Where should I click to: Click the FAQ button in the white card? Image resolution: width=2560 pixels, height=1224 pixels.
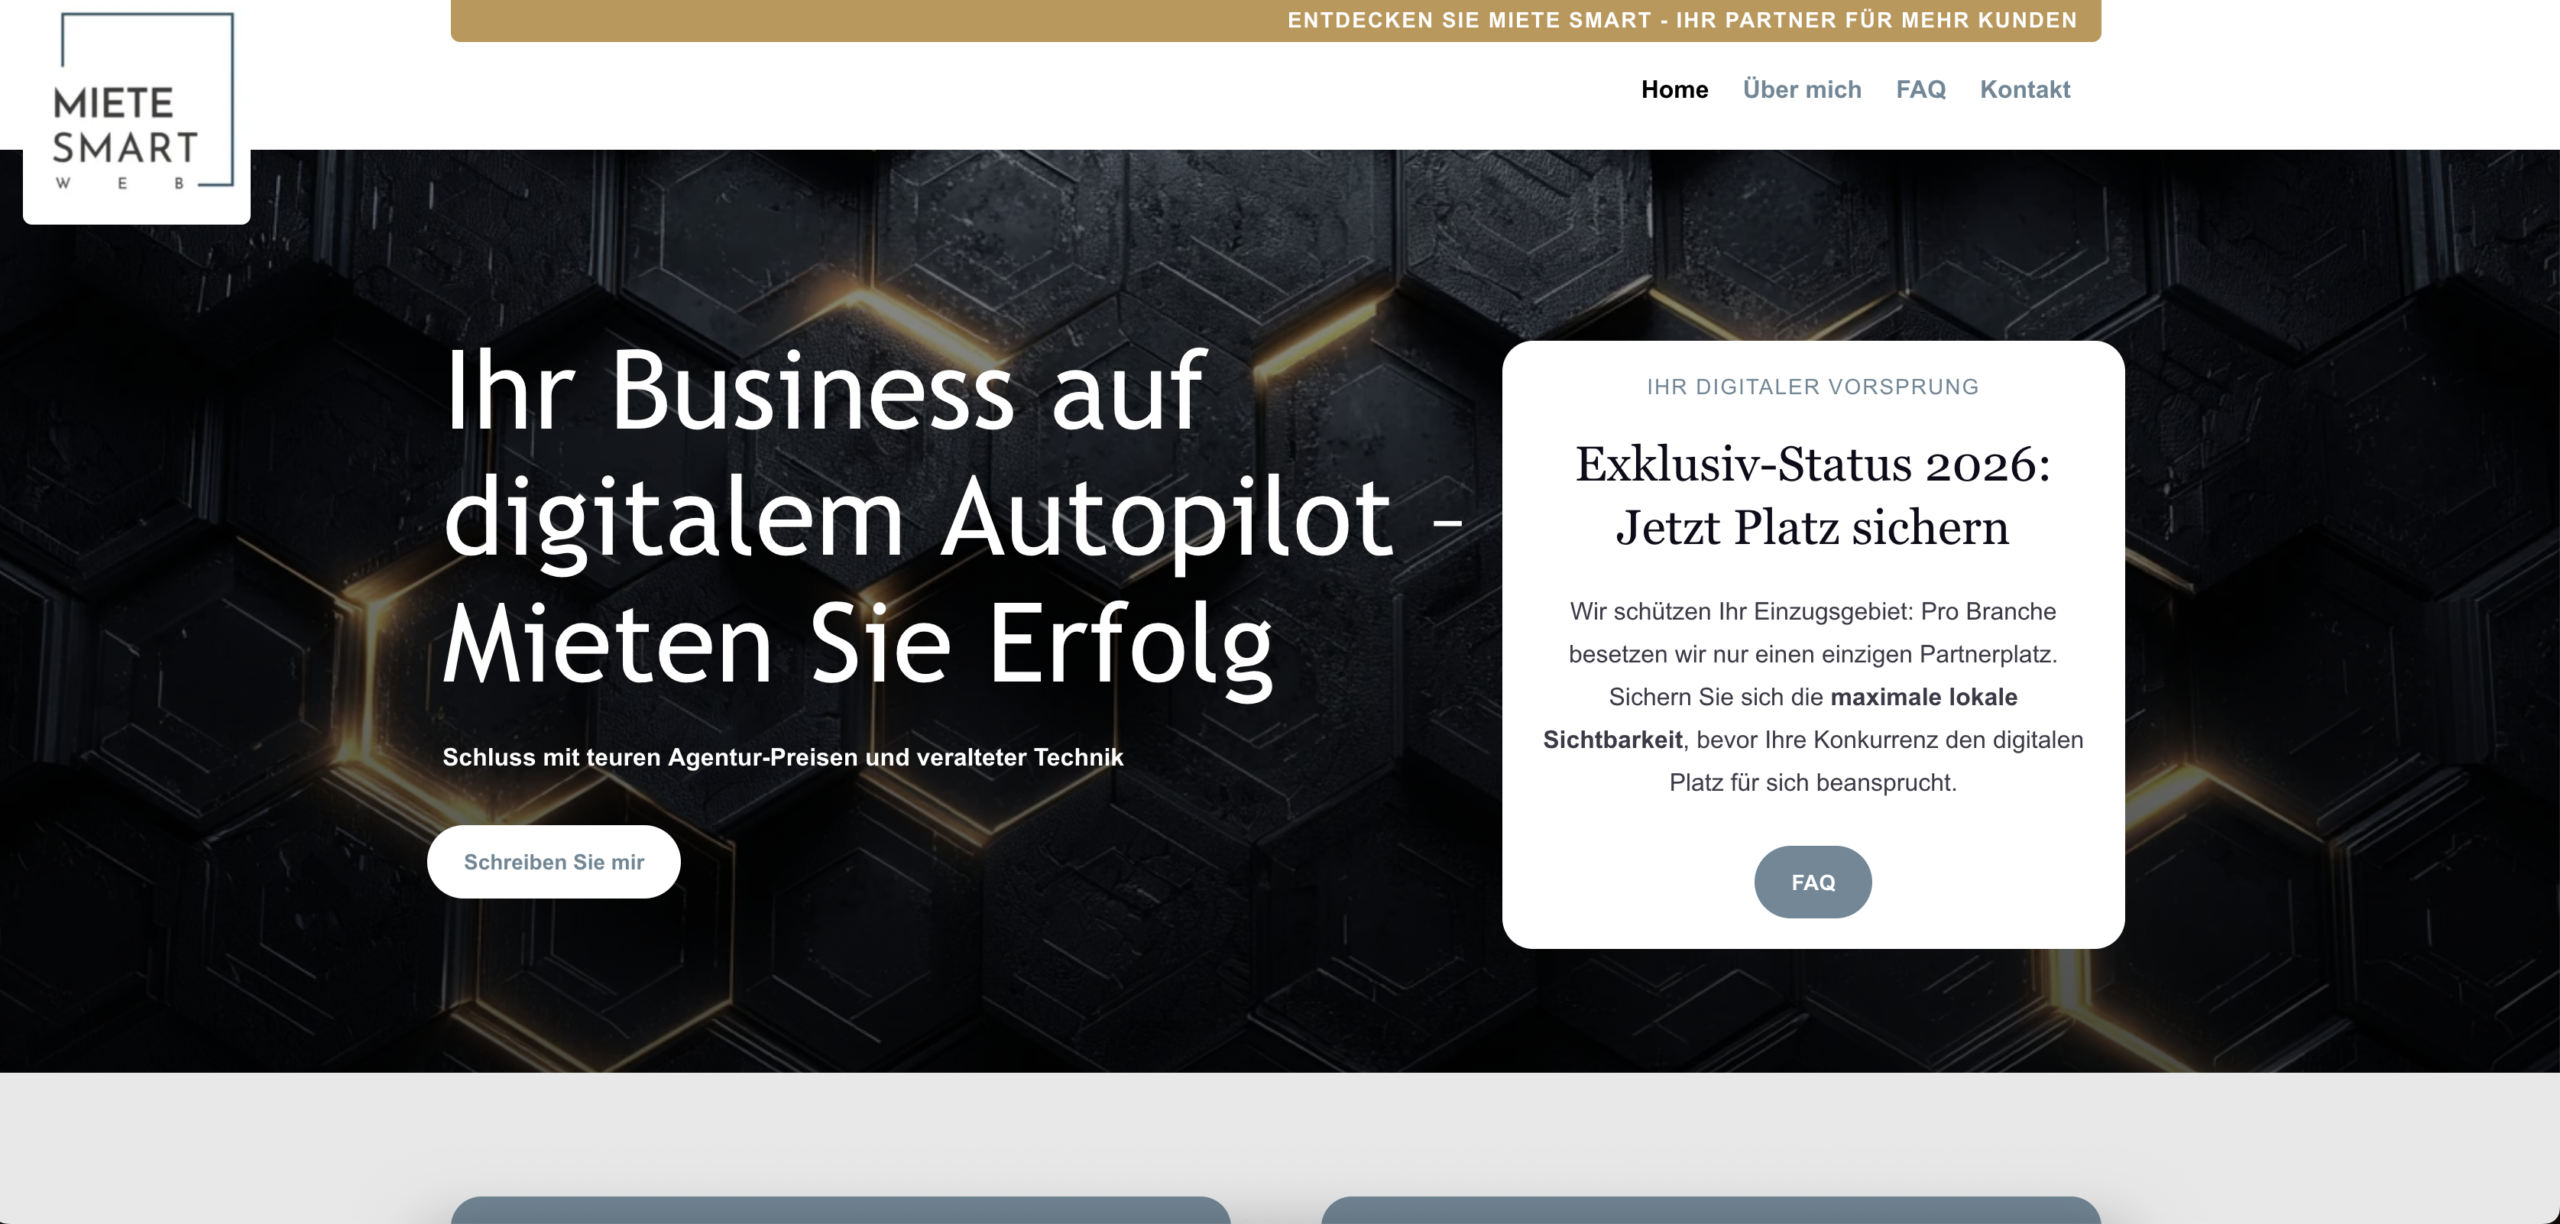point(1813,882)
